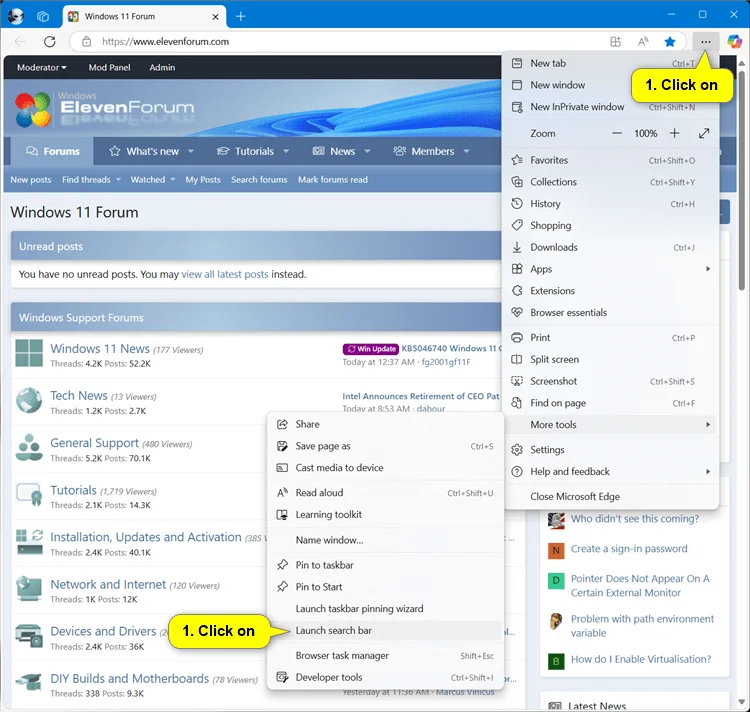The image size is (750, 712).
Task: Click the 100% zoom level value
Action: (646, 133)
